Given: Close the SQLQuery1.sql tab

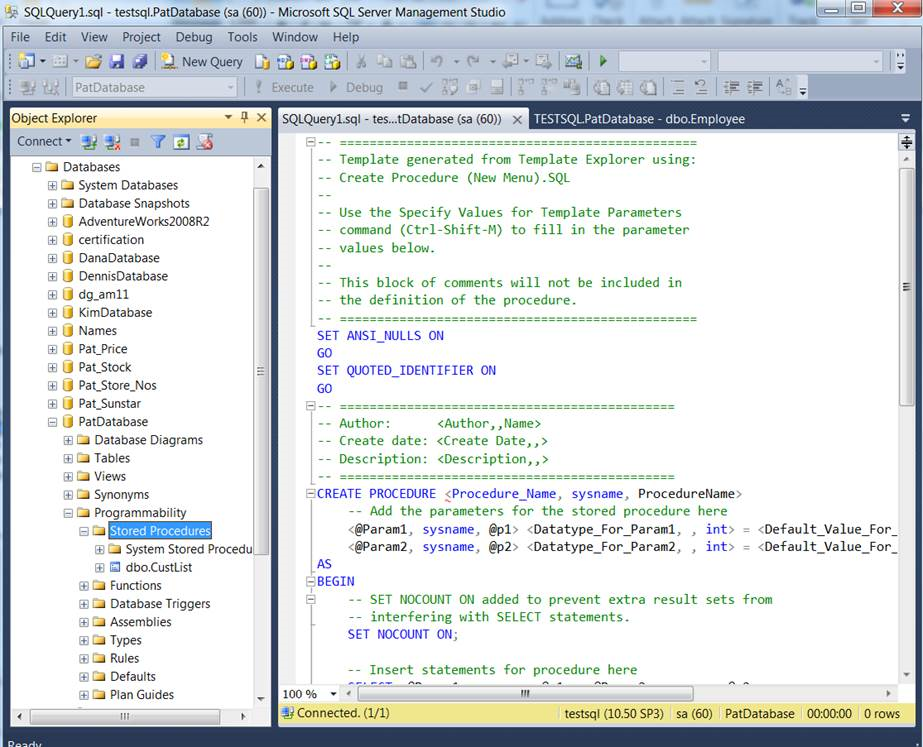Looking at the screenshot, I should (x=517, y=119).
